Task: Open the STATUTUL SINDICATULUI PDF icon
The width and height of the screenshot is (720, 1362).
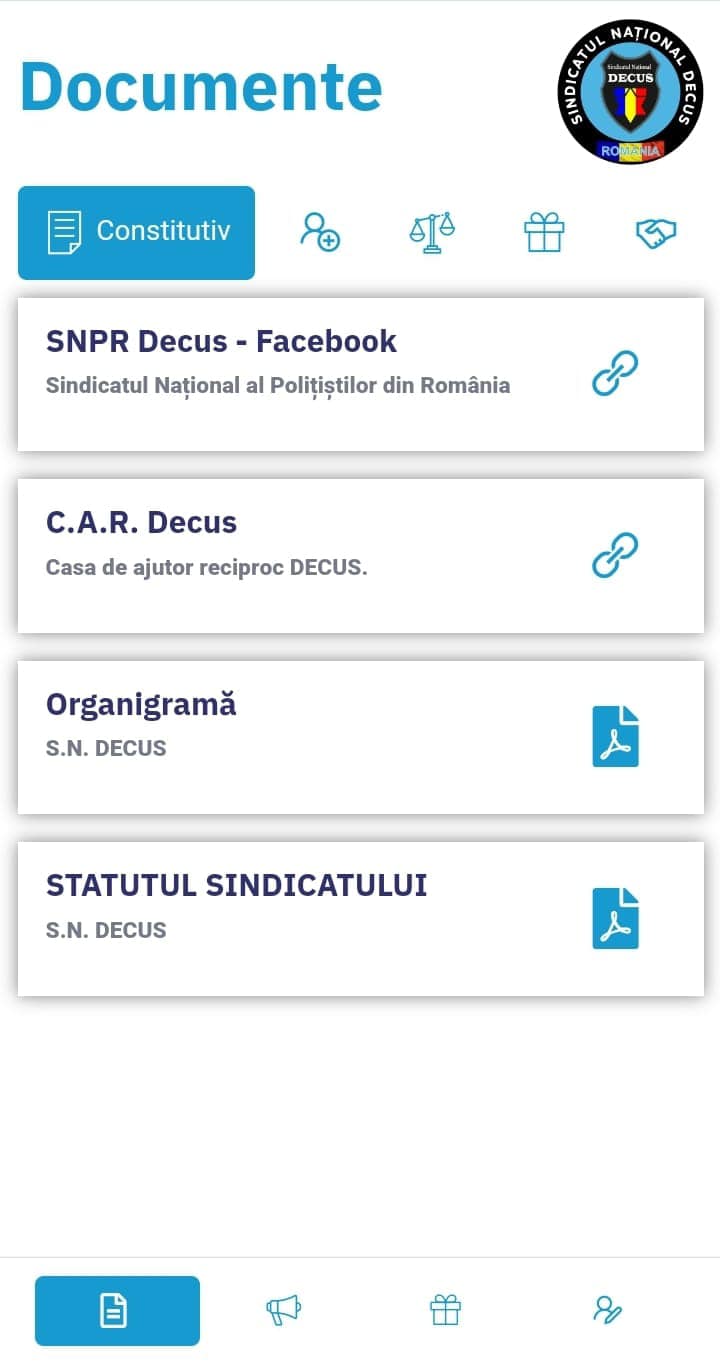Action: (615, 918)
